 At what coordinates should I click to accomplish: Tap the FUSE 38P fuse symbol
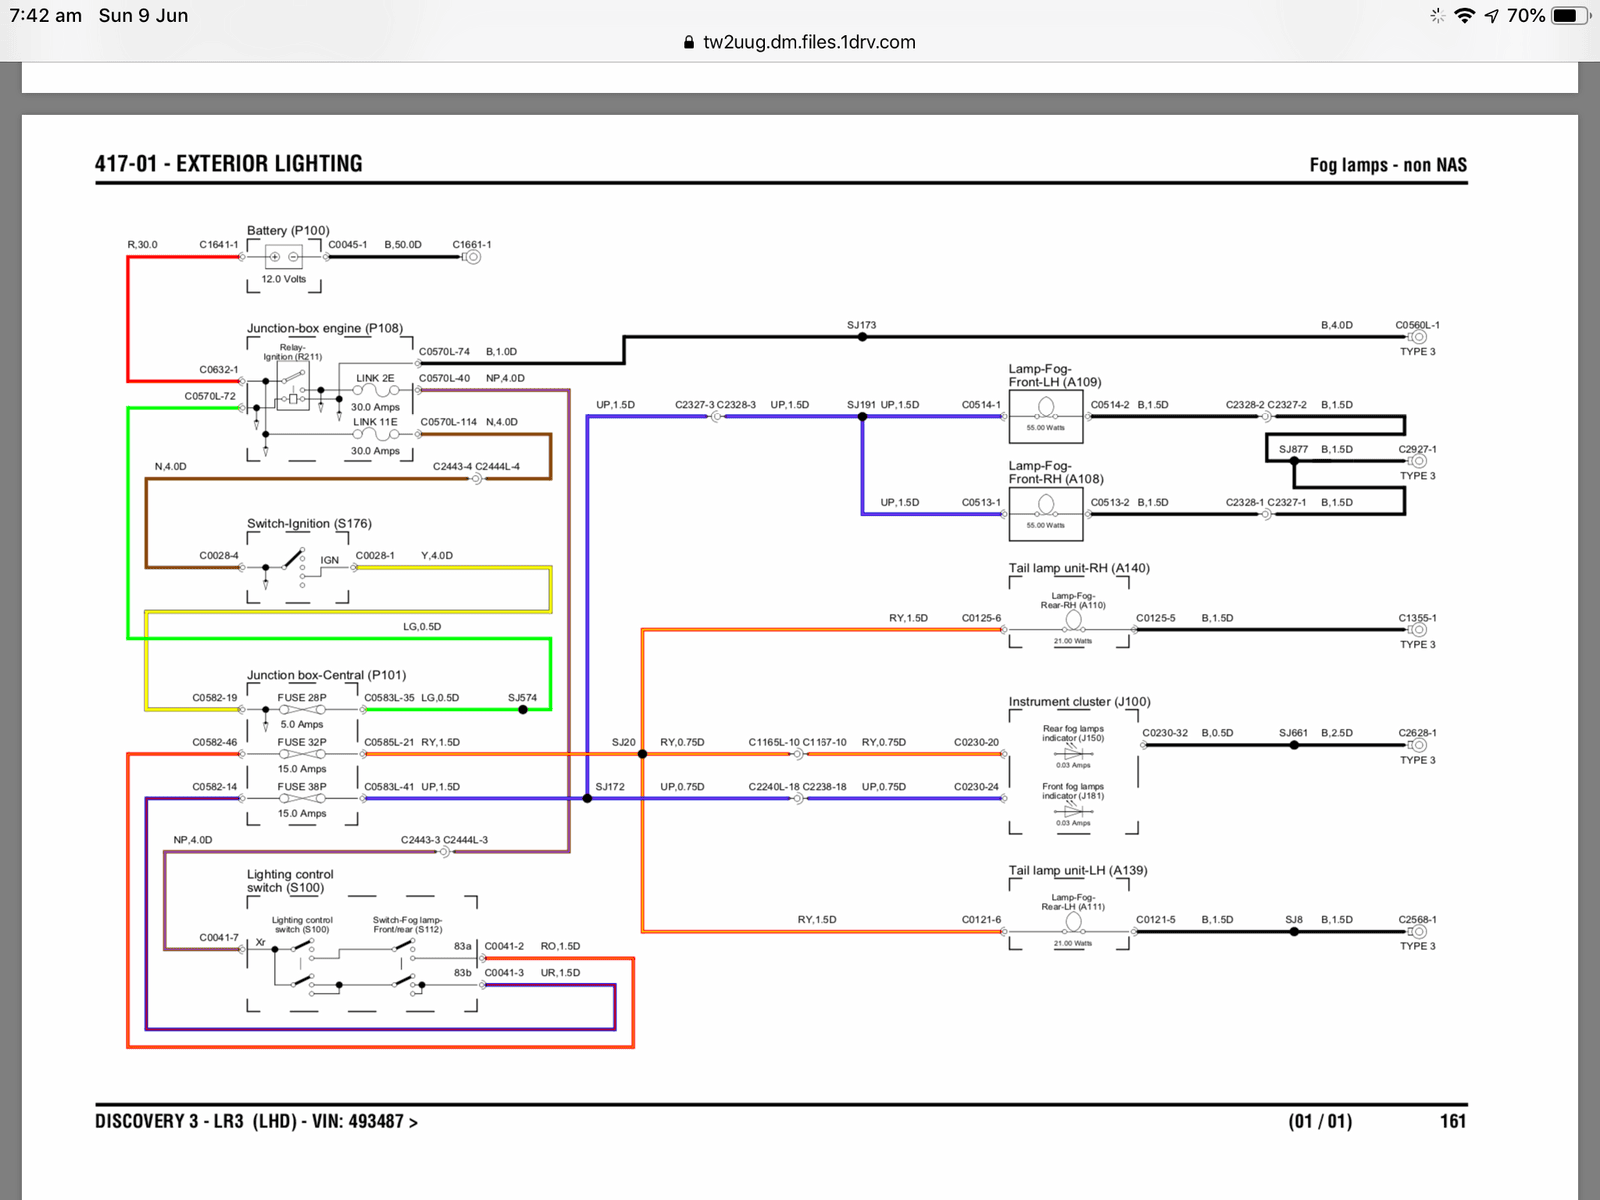point(301,799)
